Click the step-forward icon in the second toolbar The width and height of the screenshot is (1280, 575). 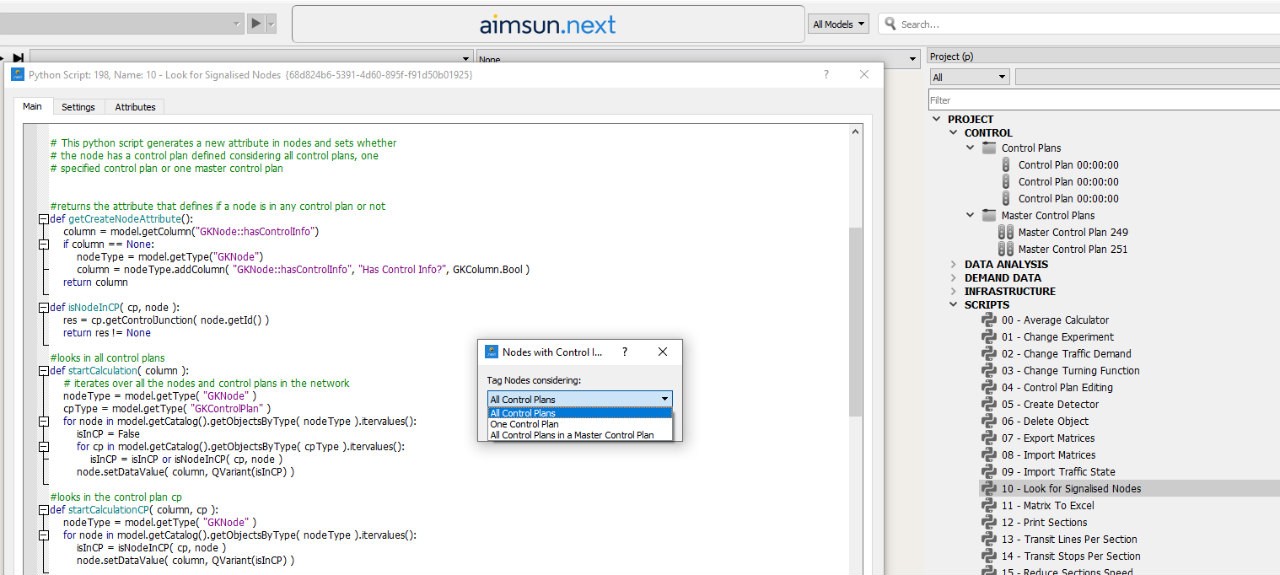coord(18,59)
